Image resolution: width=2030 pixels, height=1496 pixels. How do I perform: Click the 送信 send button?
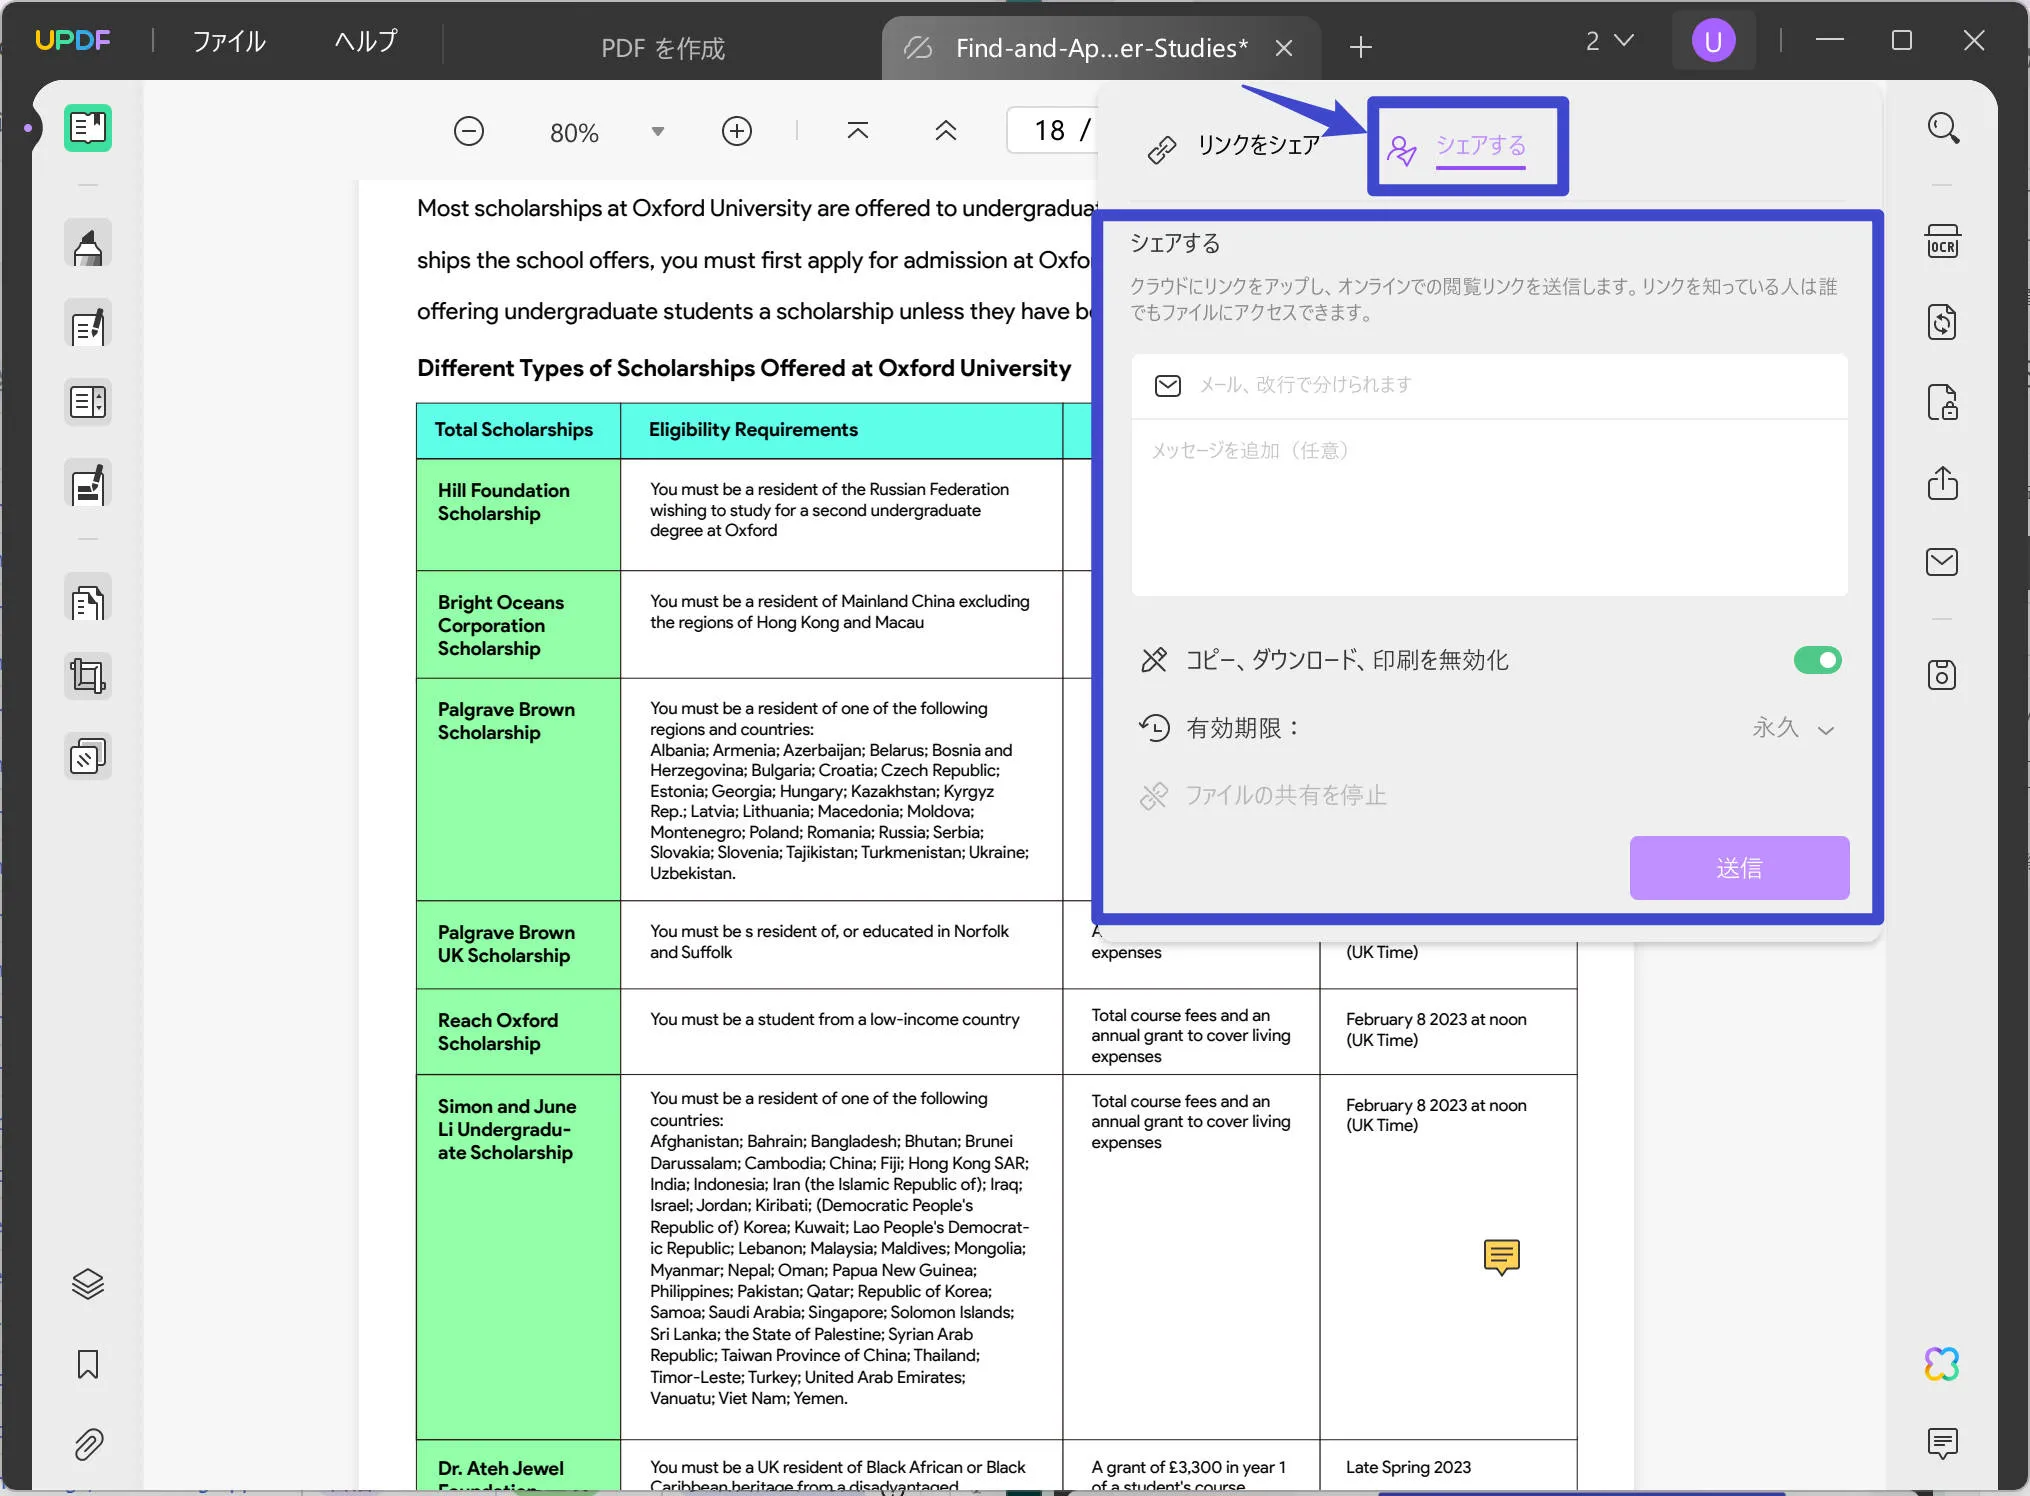[x=1739, y=867]
